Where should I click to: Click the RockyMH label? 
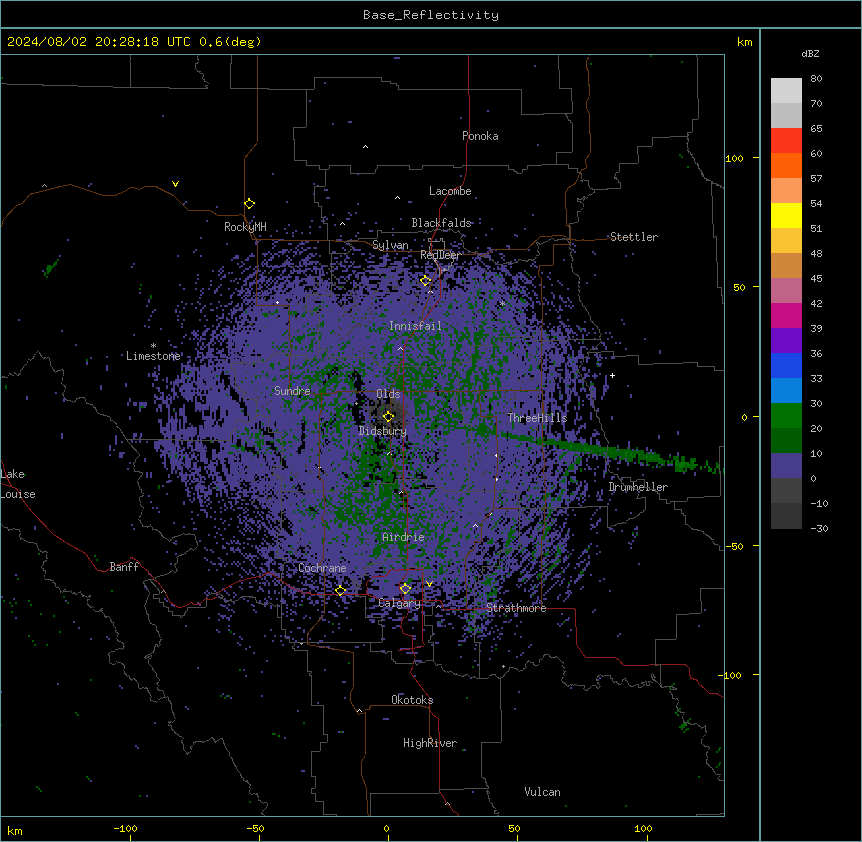tap(245, 227)
